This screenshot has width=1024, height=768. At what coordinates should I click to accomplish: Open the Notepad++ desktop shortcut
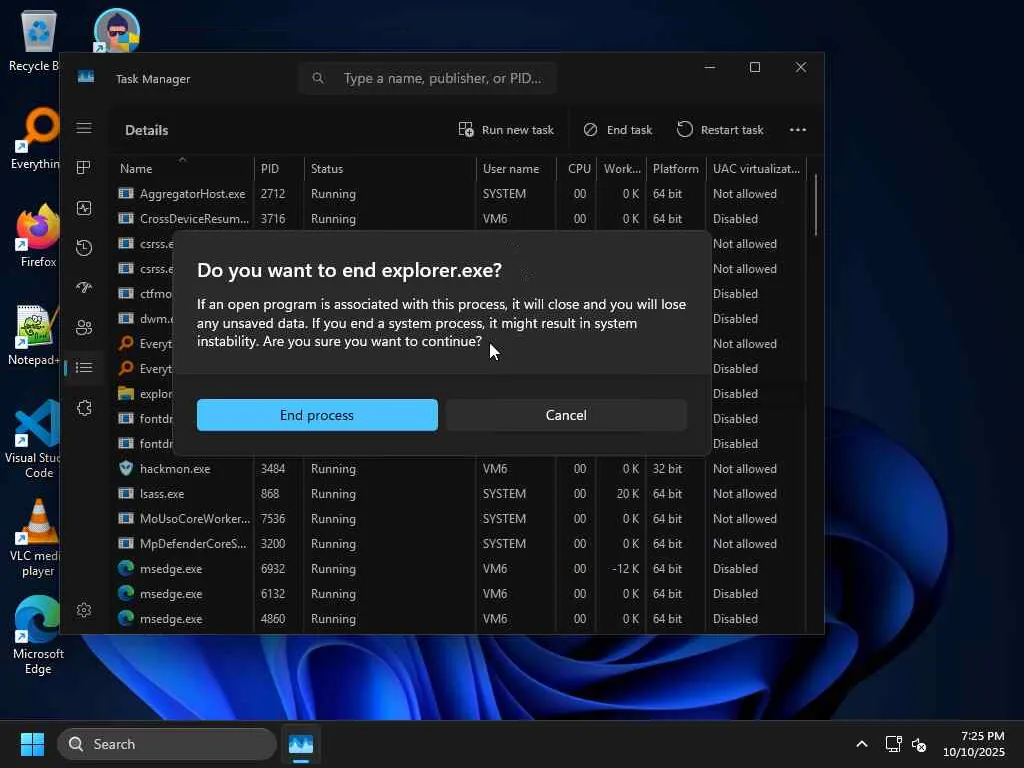pos(34,334)
